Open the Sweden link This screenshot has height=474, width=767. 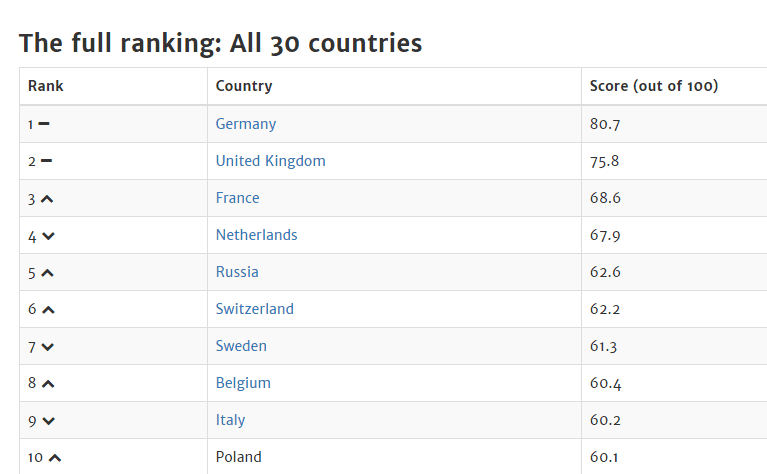tap(241, 346)
